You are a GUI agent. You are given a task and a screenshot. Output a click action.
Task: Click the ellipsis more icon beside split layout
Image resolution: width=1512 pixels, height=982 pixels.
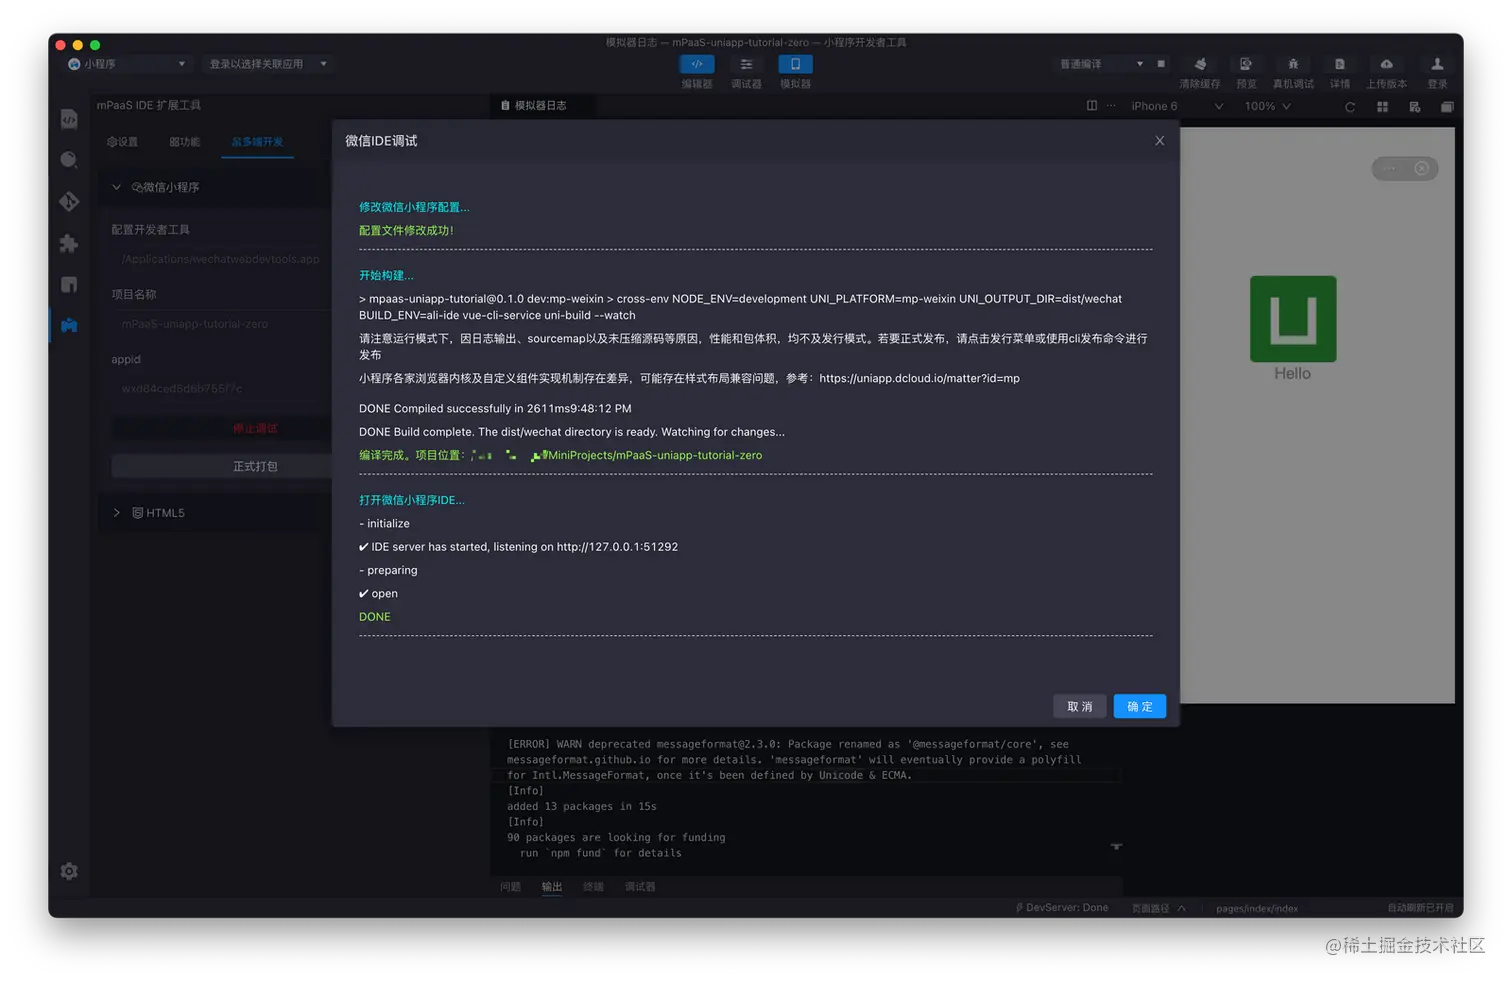[1111, 106]
